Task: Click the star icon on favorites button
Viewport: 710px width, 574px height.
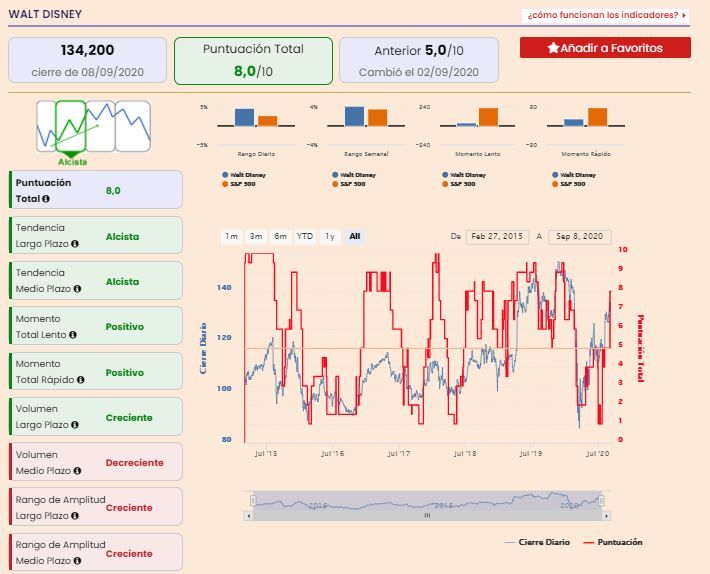Action: [553, 48]
